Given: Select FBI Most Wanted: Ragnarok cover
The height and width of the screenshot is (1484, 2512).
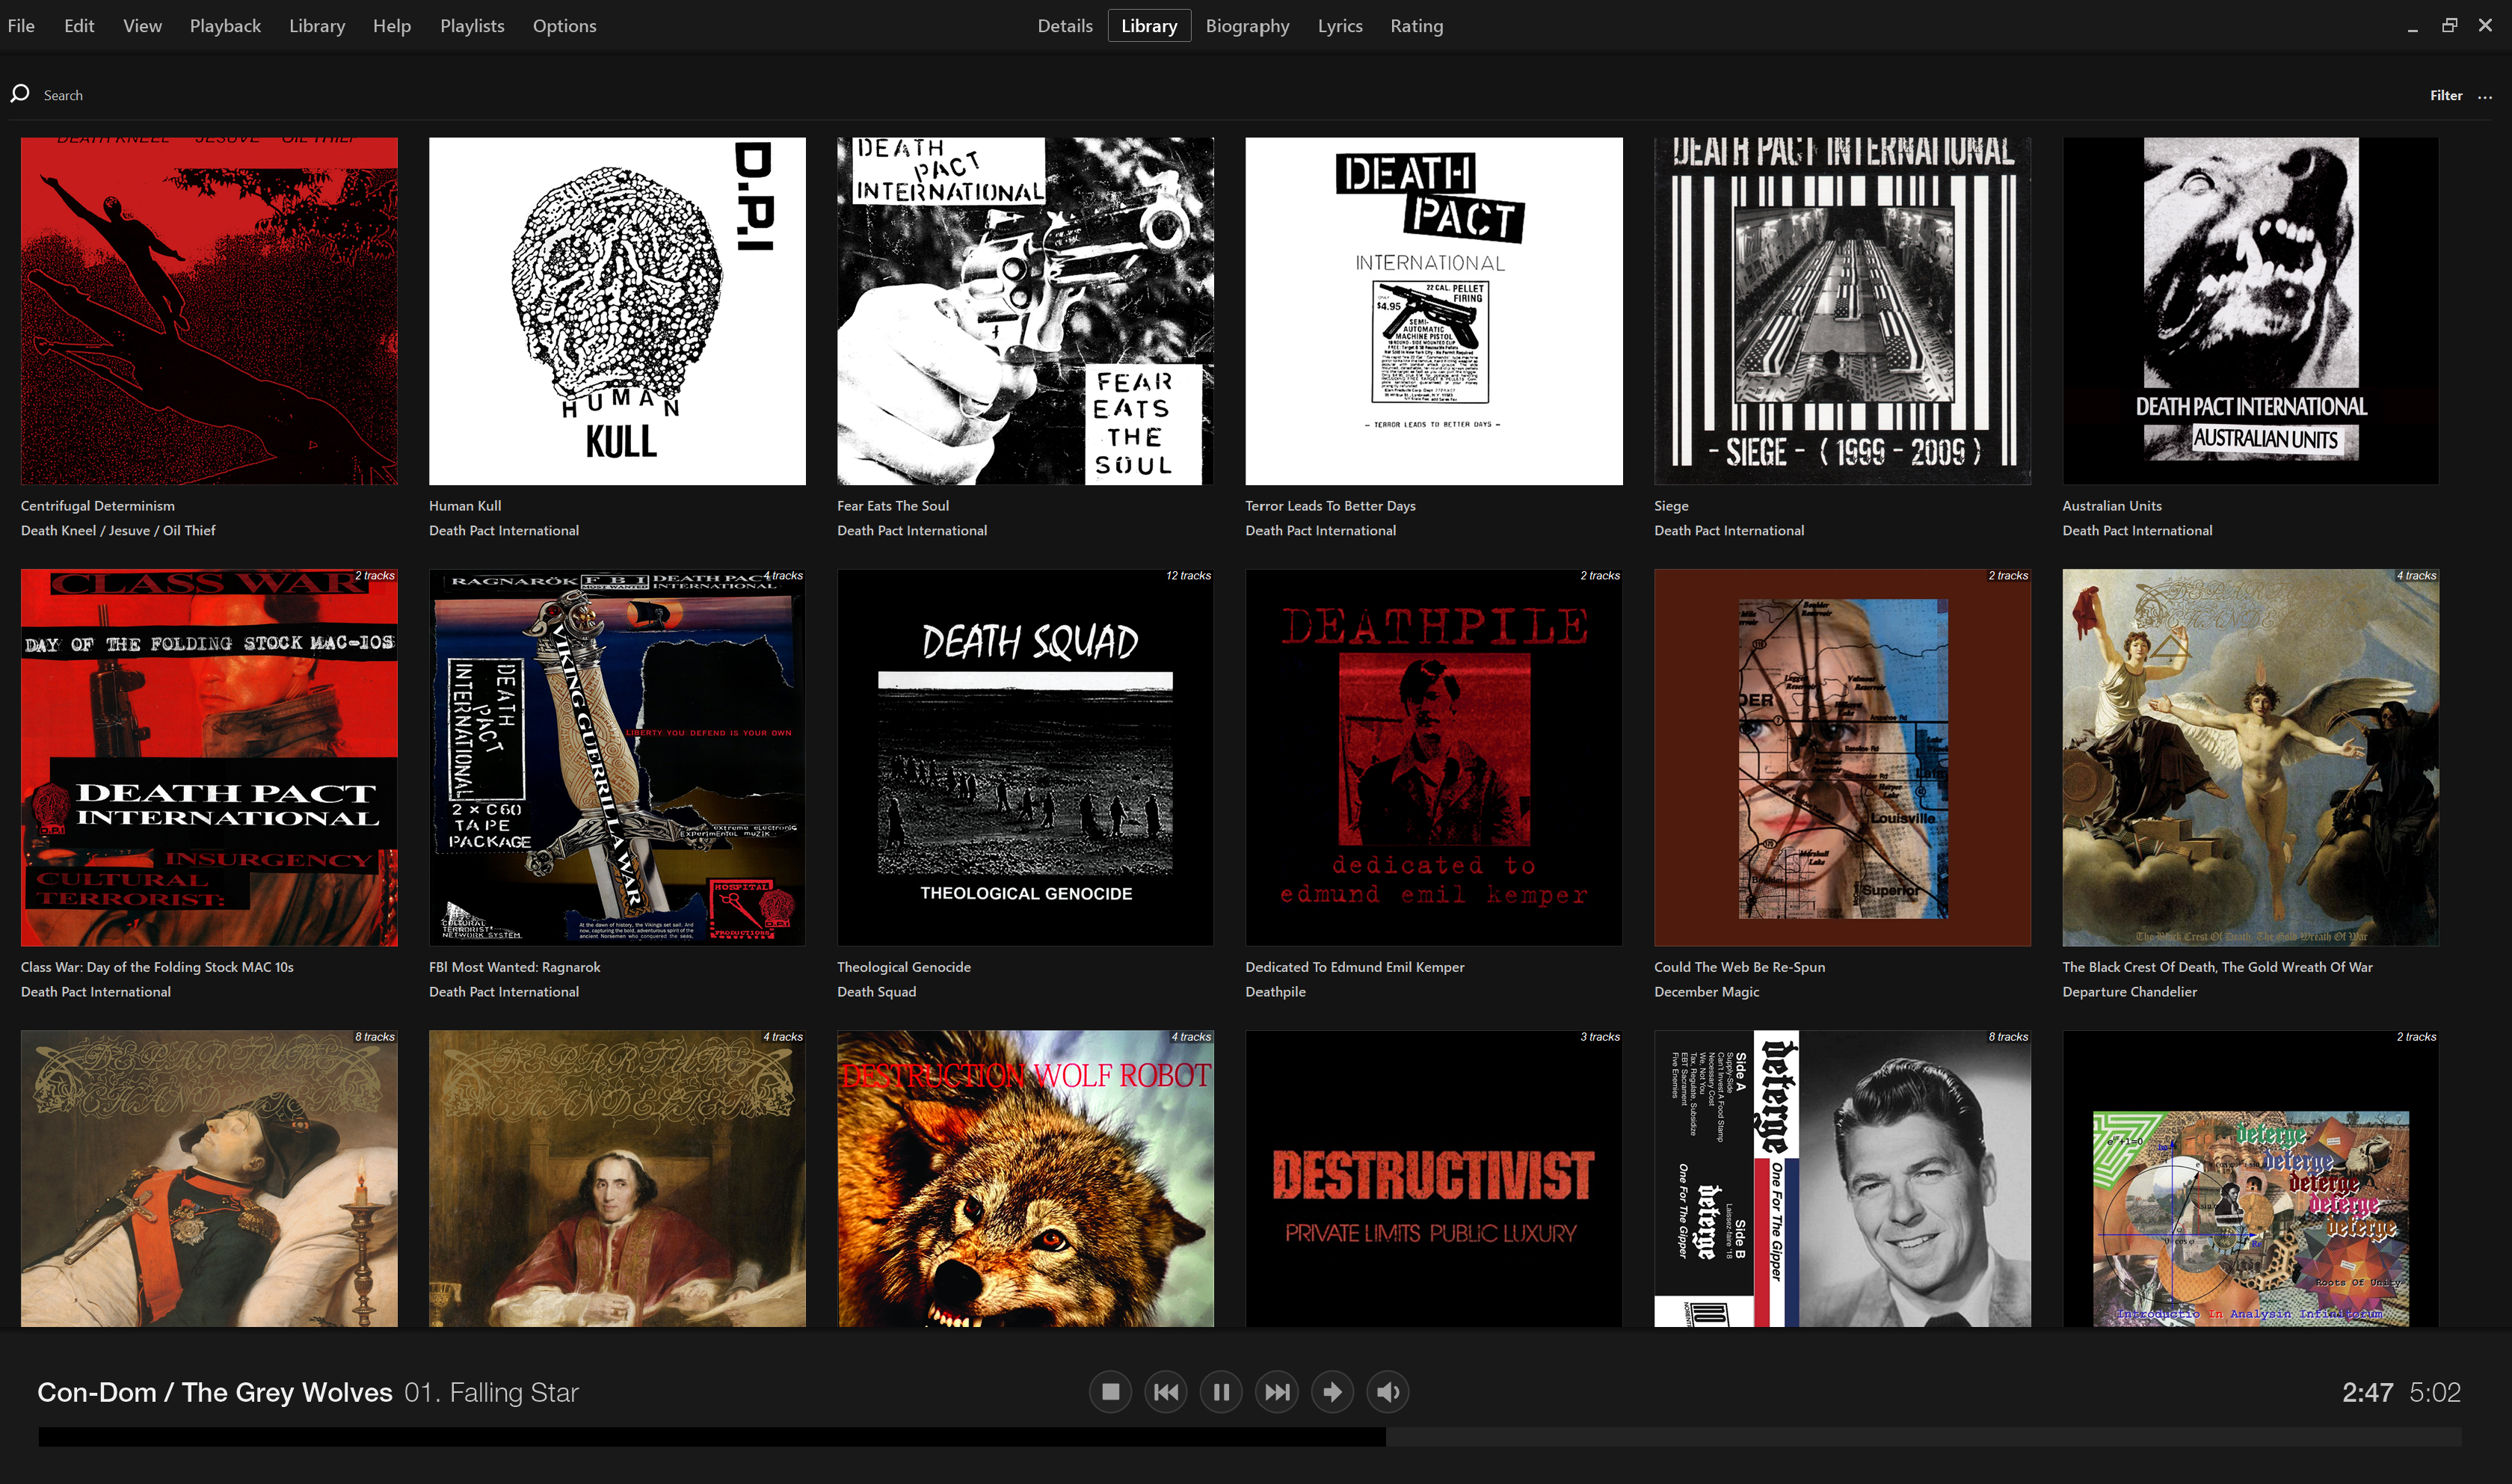Looking at the screenshot, I should (617, 757).
